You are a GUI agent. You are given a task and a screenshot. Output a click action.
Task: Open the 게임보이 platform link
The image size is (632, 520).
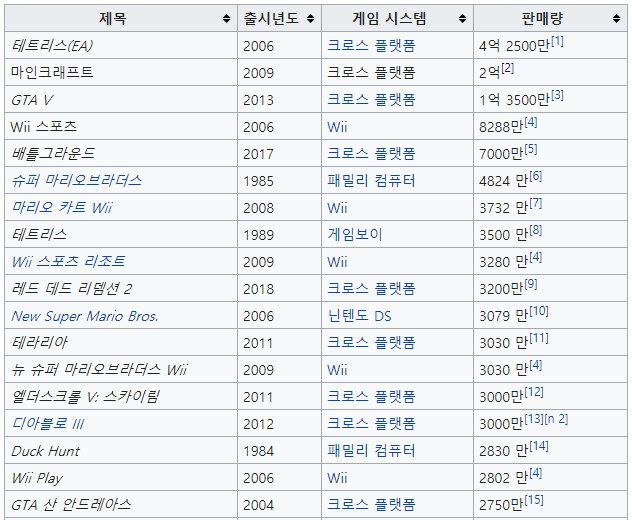pos(354,234)
